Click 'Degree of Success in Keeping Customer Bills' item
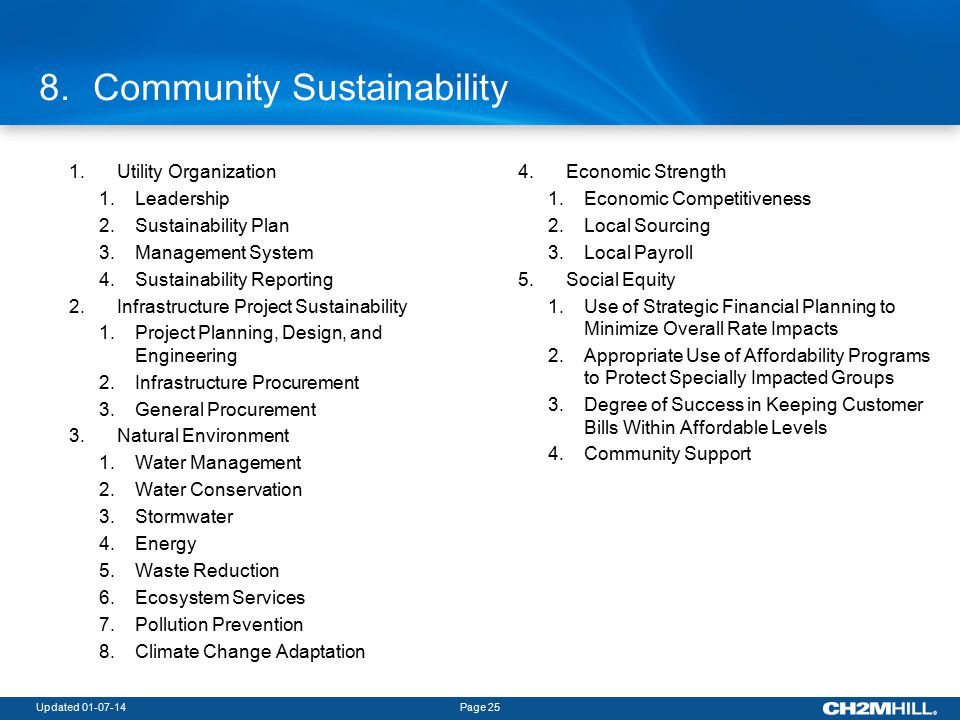The height and width of the screenshot is (720, 960). (x=754, y=416)
